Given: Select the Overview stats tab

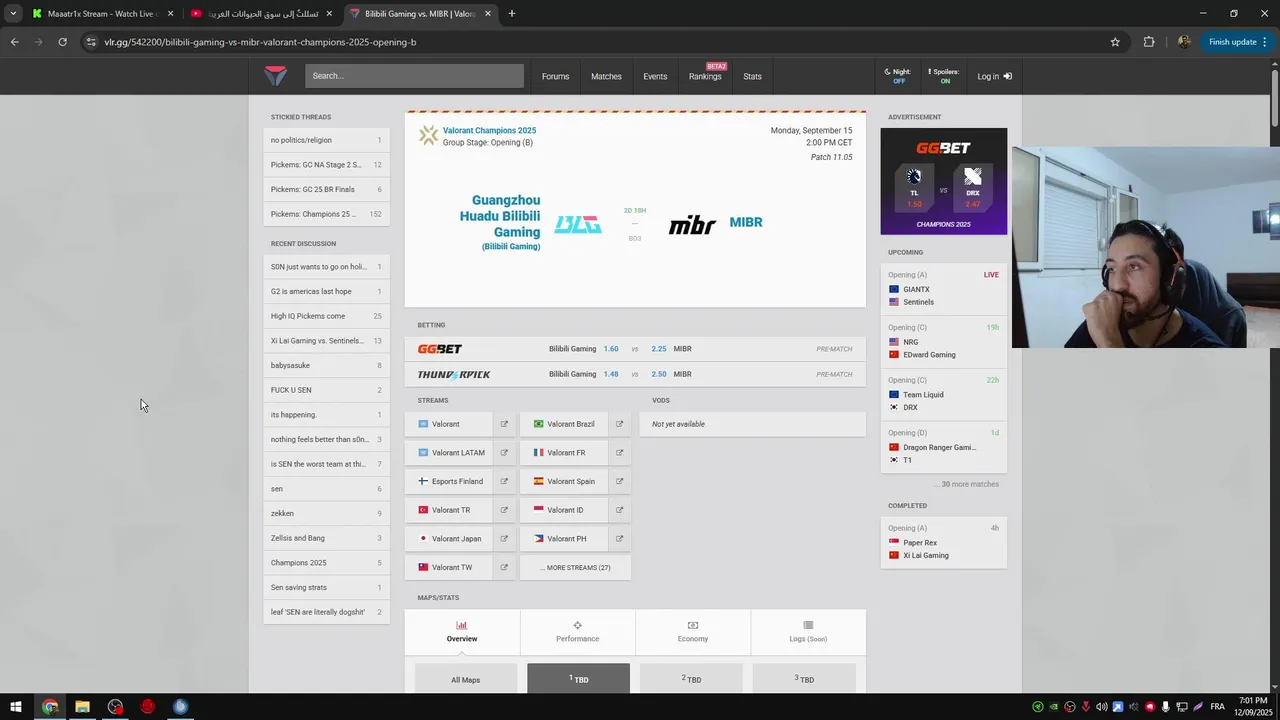Looking at the screenshot, I should click(x=462, y=632).
